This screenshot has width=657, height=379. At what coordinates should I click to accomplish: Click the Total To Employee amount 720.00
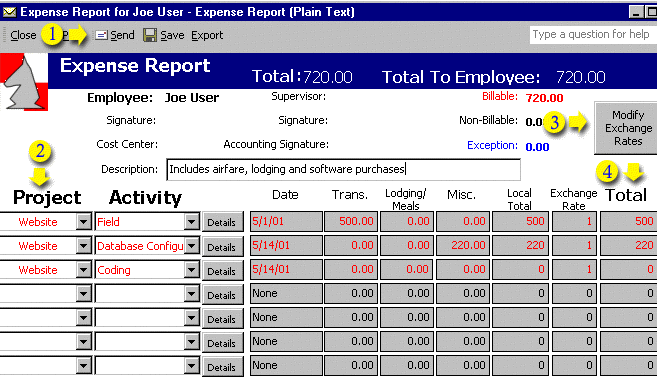(580, 77)
